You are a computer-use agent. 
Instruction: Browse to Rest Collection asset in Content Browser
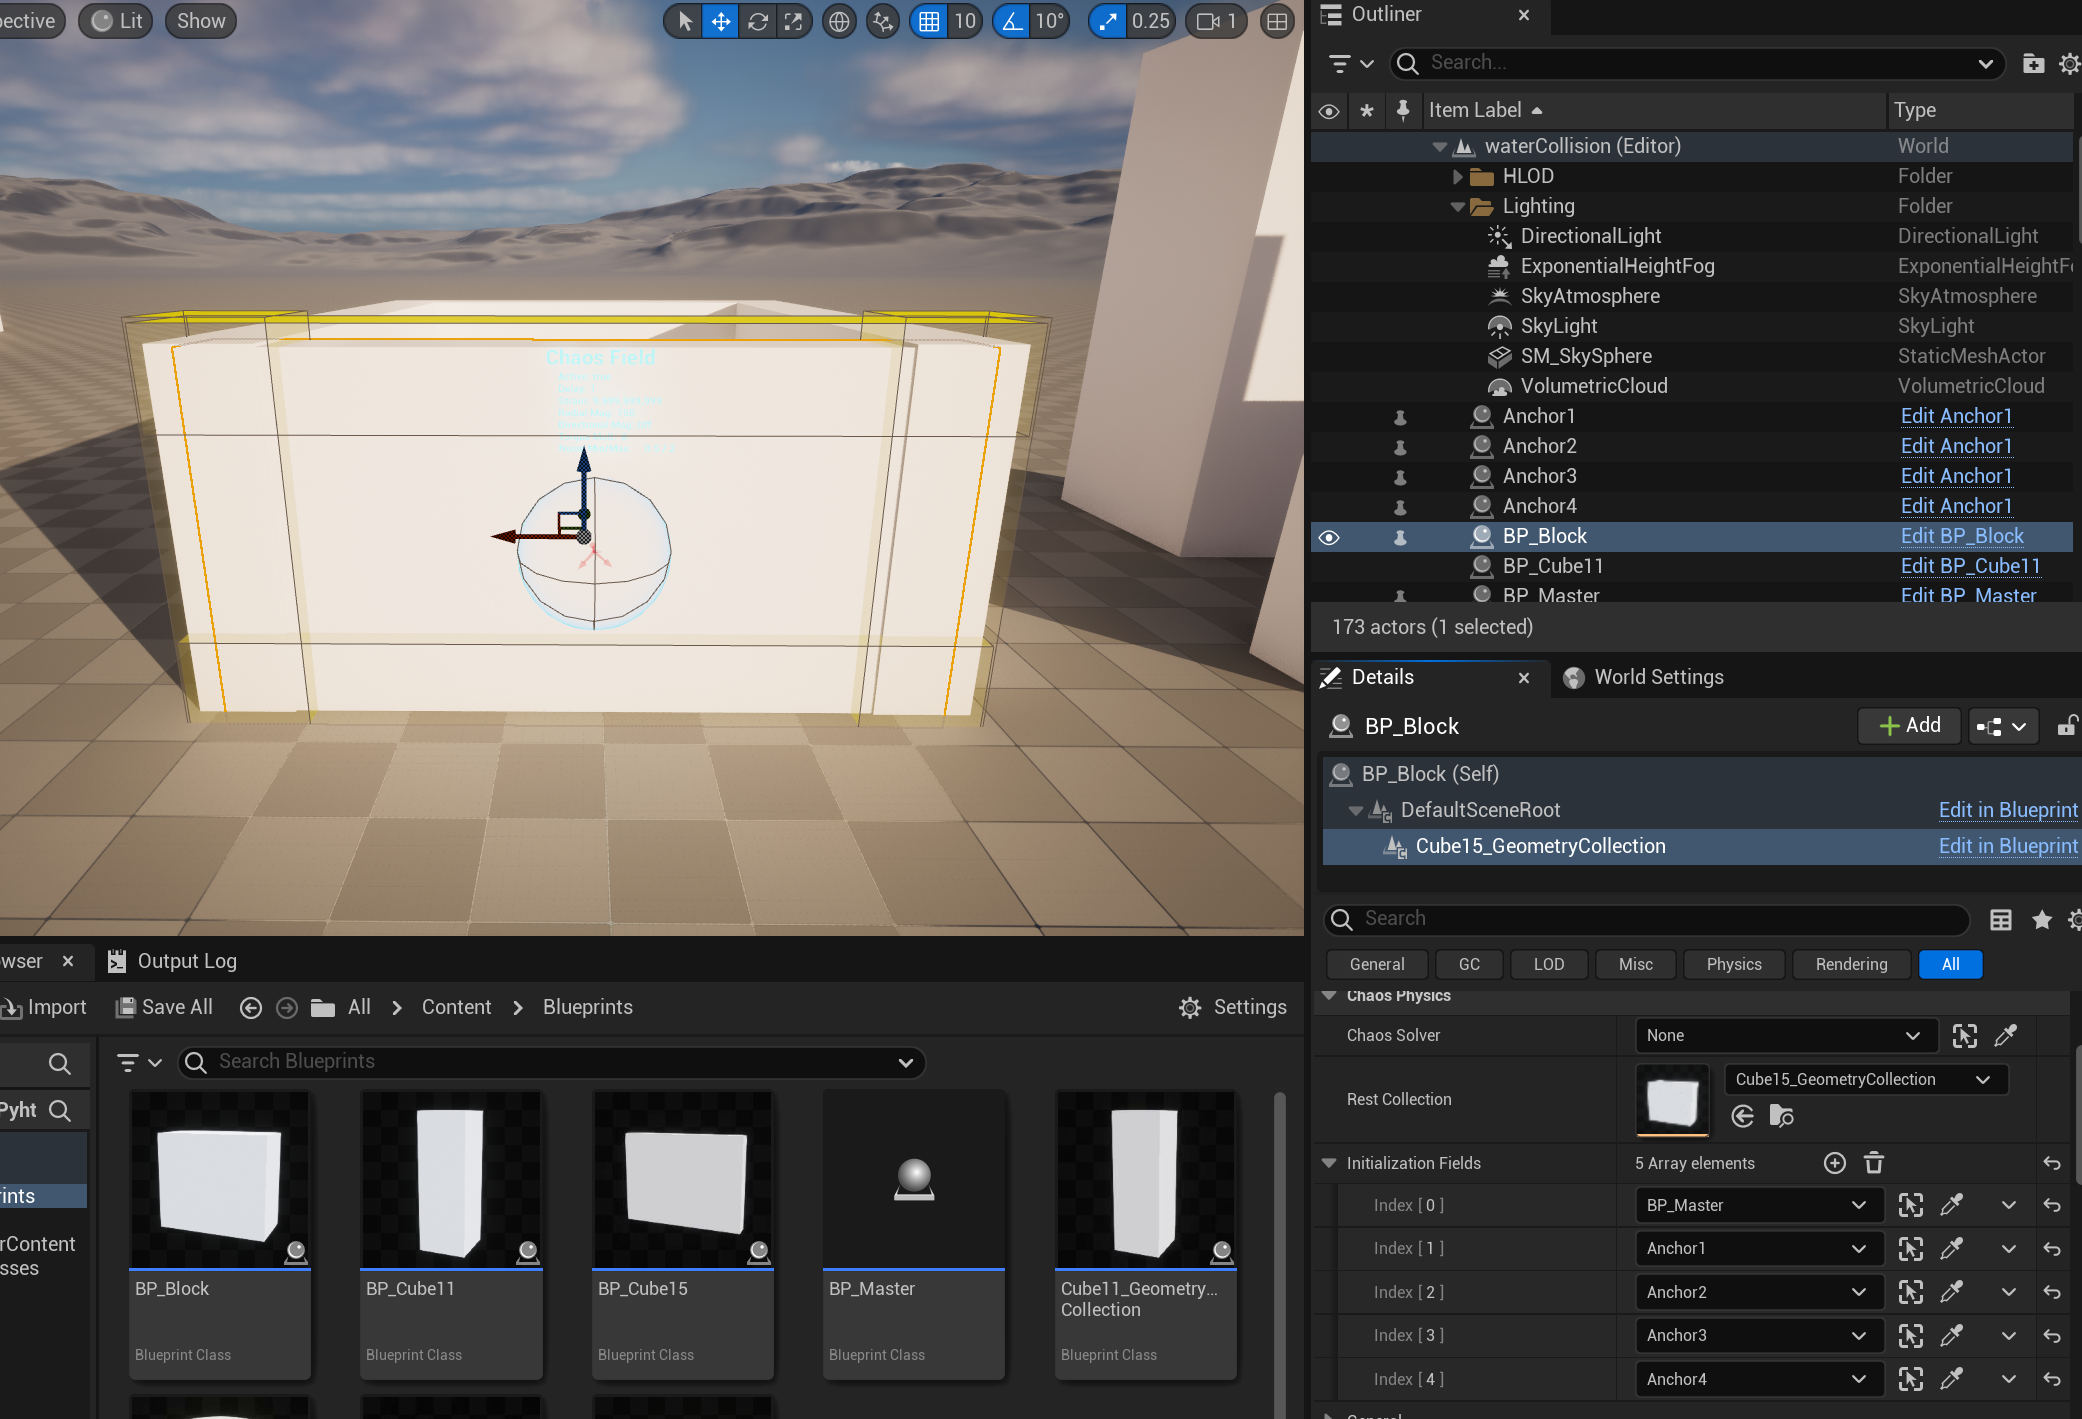tap(1781, 1116)
